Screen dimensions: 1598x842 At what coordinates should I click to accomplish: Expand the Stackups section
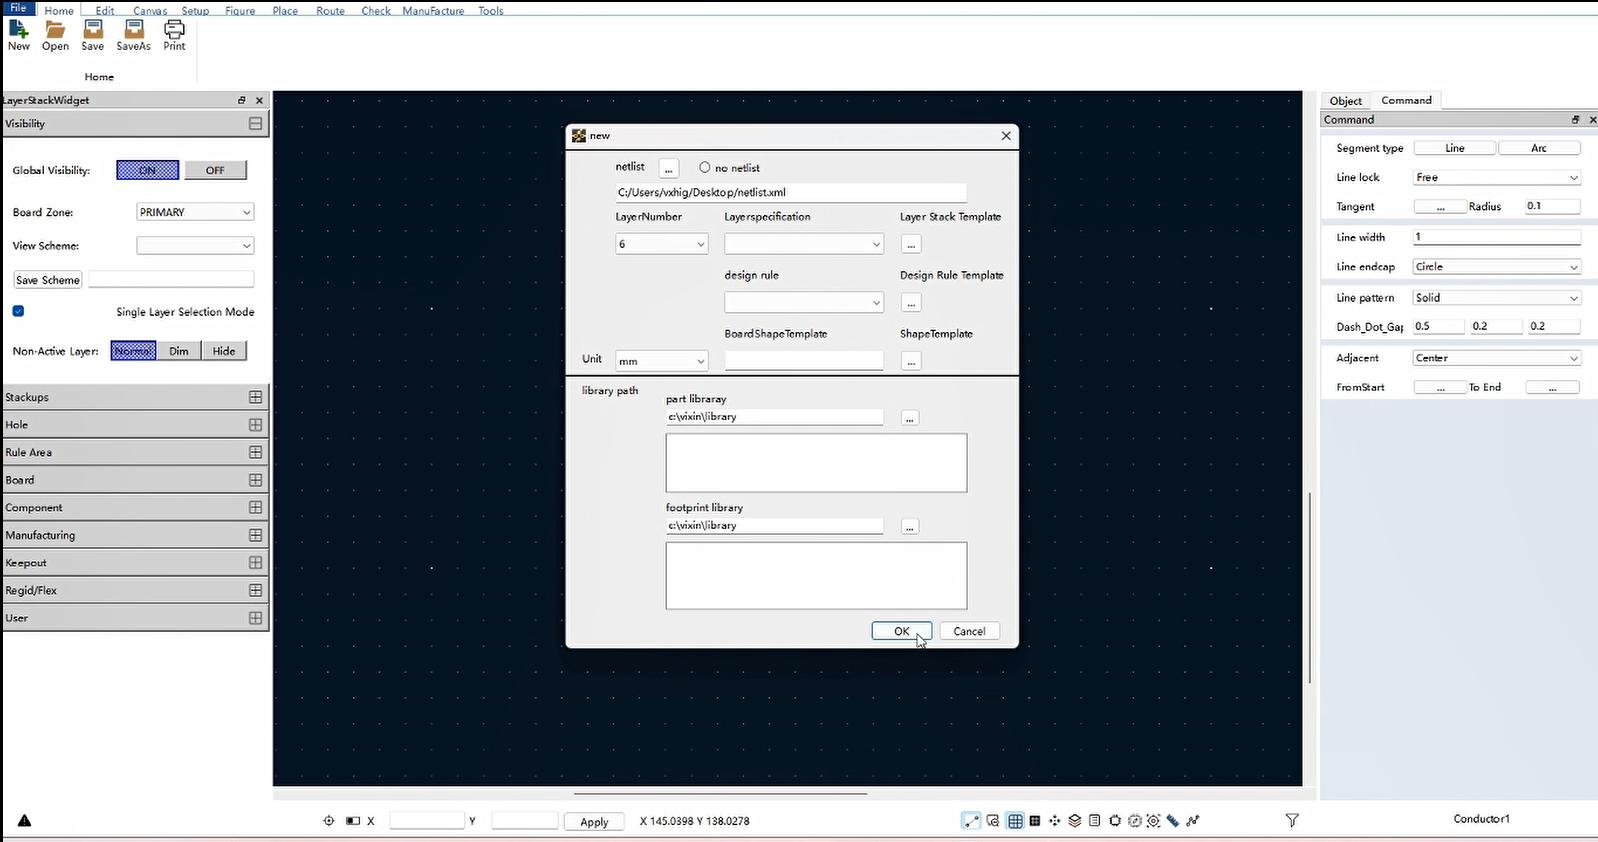click(x=255, y=397)
